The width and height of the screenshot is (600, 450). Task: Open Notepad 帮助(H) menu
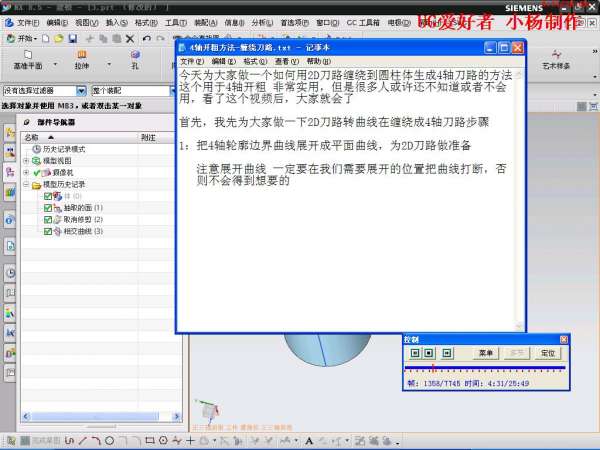(318, 61)
